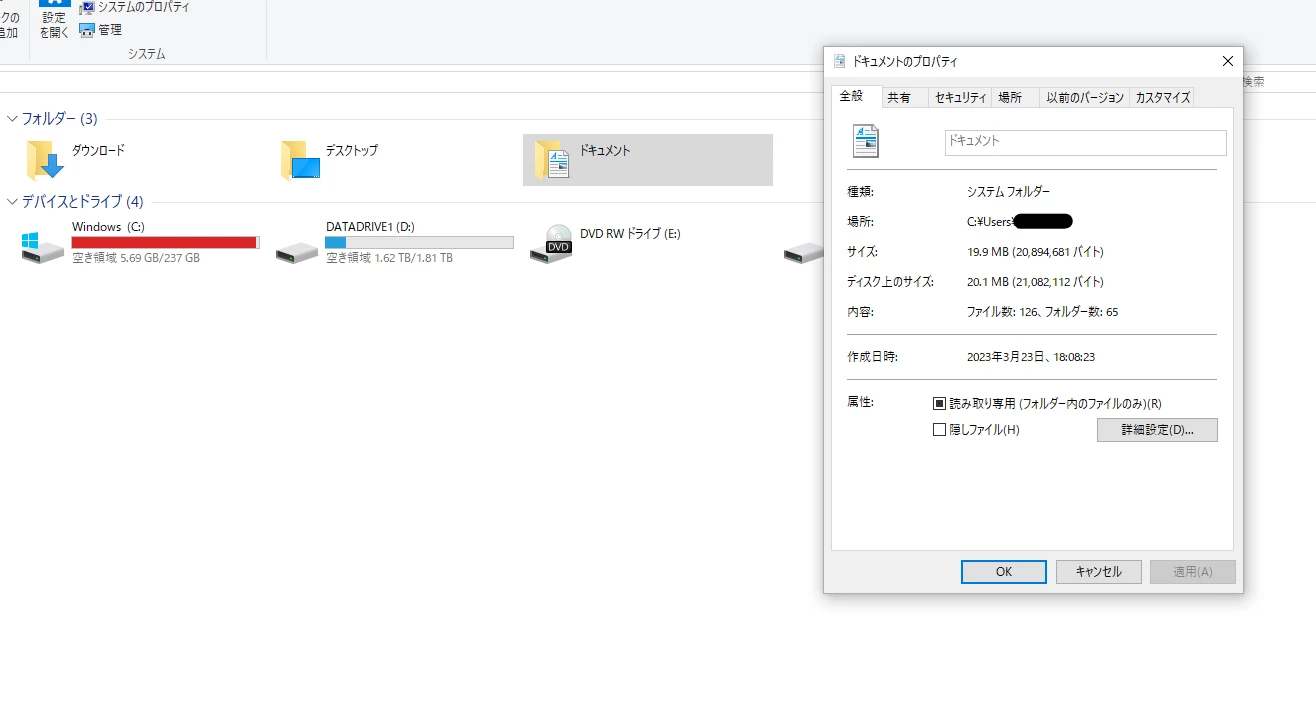Image resolution: width=1316 pixels, height=701 pixels.
Task: Click the folder name field ドキュメント
Action: point(1085,142)
